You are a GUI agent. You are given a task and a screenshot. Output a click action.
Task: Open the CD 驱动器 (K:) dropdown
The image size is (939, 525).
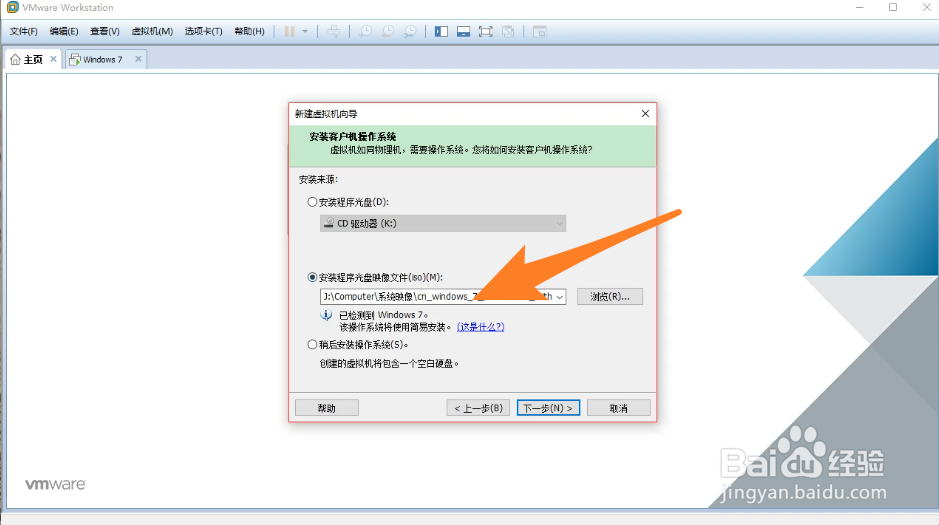coord(443,223)
